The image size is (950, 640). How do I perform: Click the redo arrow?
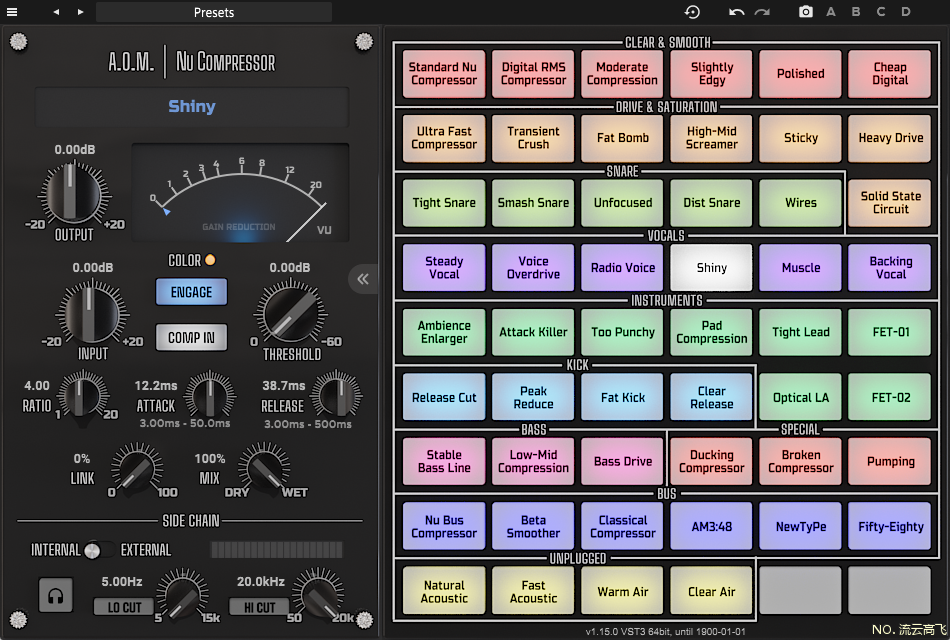(x=762, y=12)
